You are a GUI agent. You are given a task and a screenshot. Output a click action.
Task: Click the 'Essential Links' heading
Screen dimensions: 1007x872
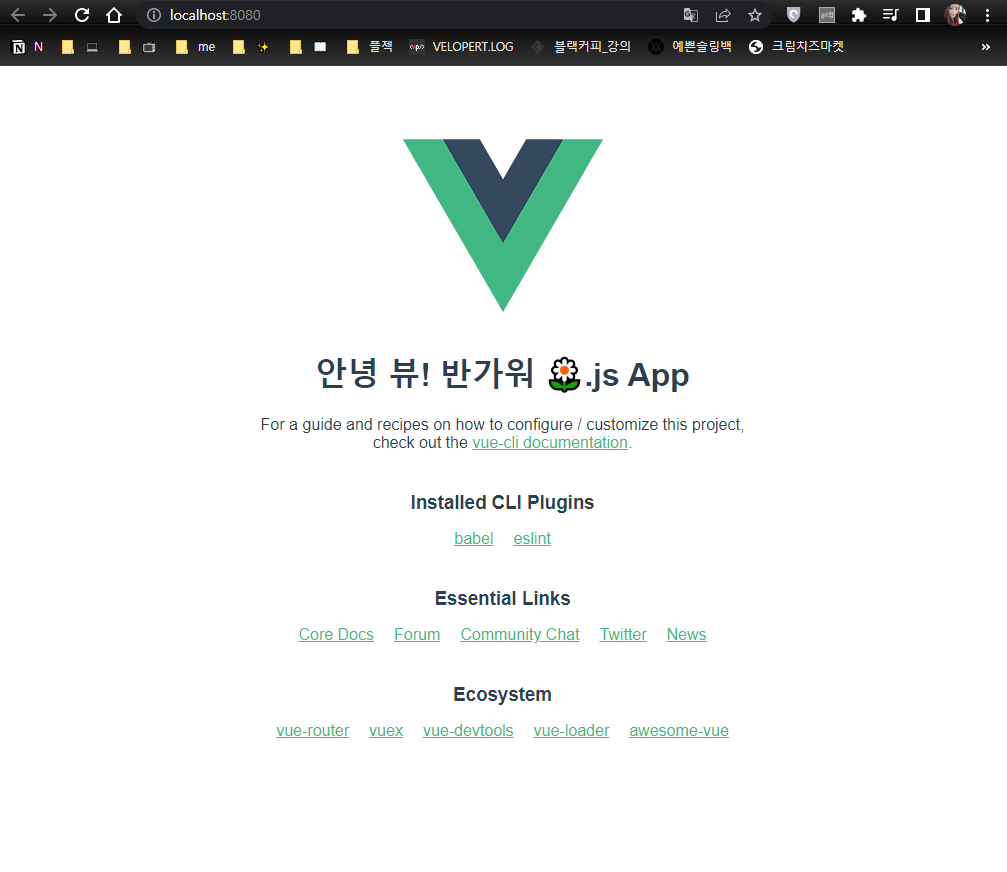502,598
